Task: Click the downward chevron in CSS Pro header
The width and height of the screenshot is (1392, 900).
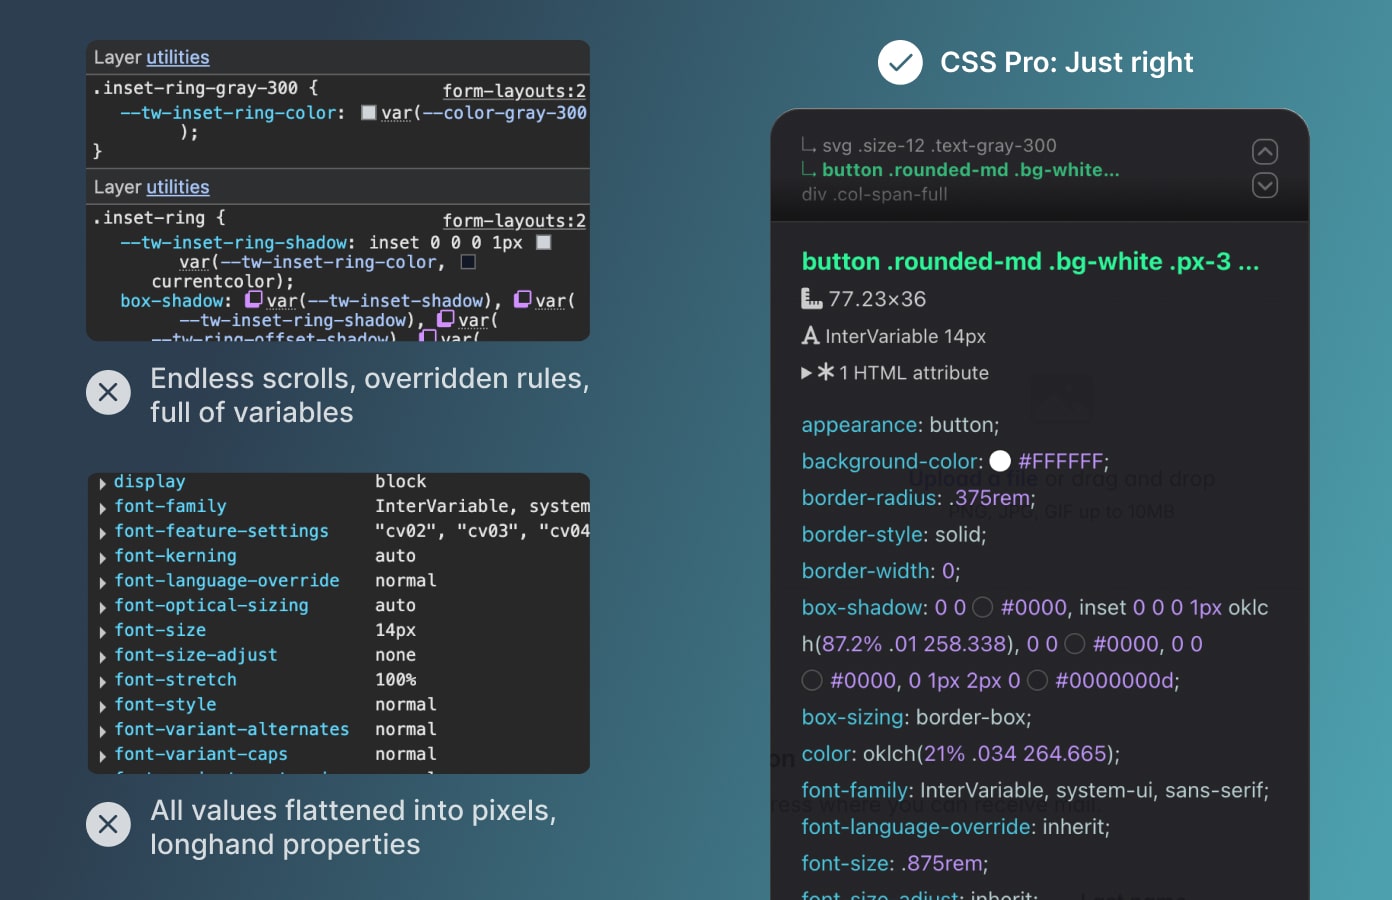Action: pyautogui.click(x=1264, y=185)
